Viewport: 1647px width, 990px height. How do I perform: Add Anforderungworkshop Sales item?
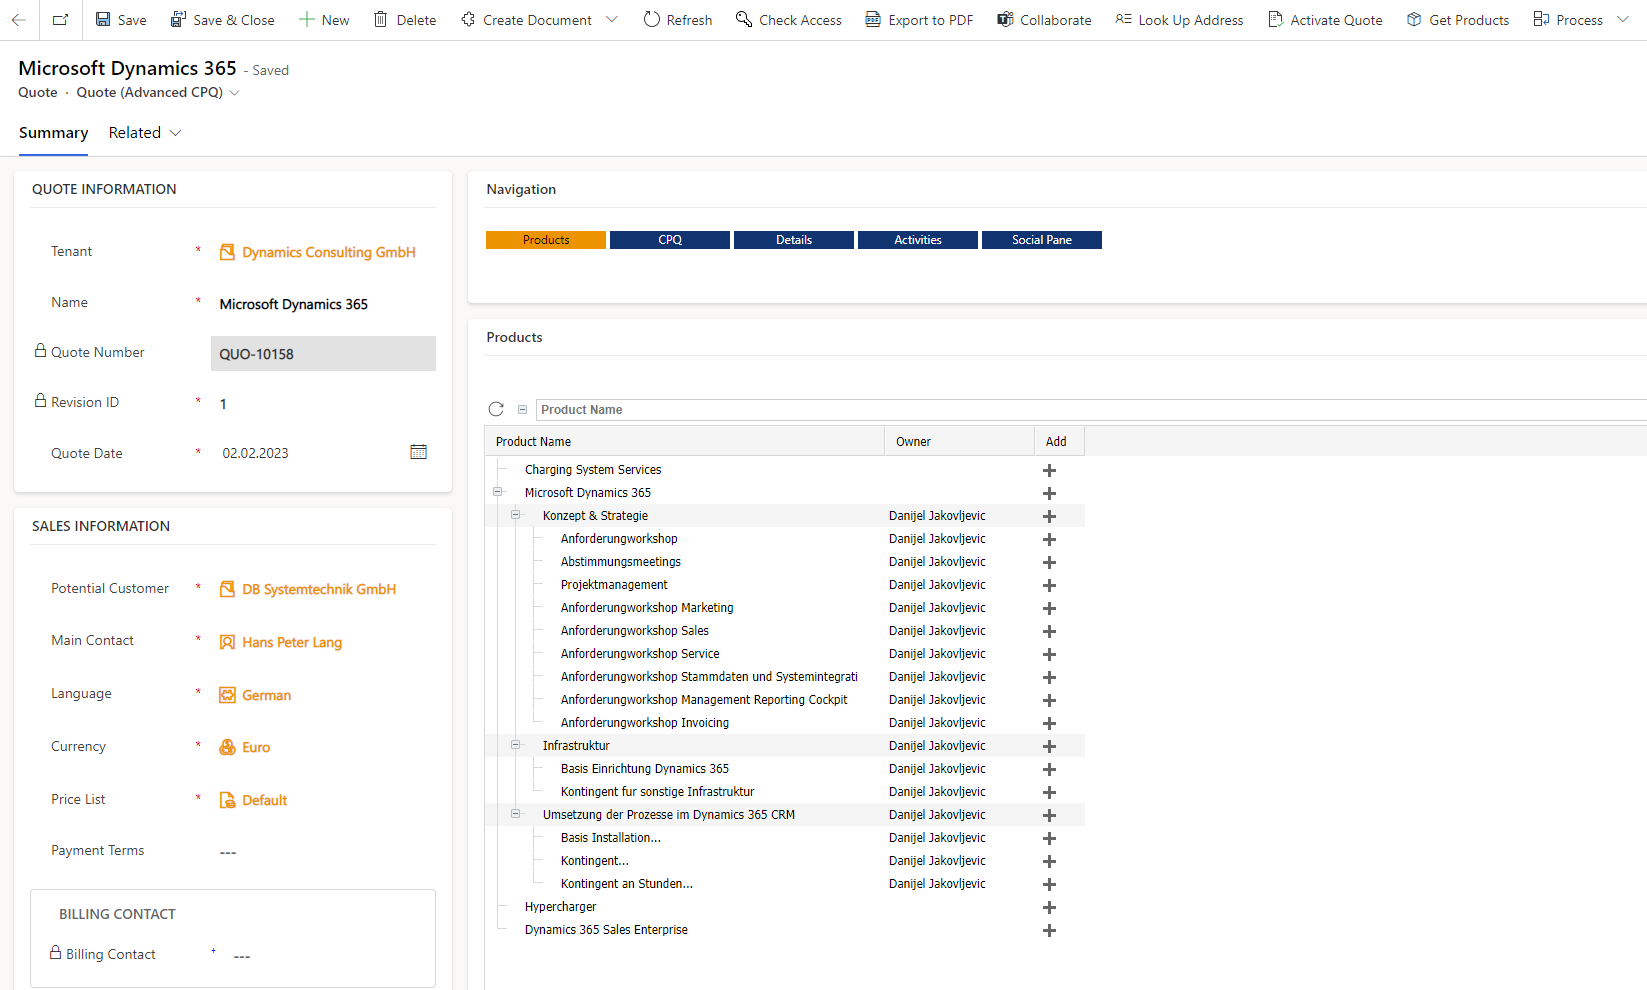pyautogui.click(x=1049, y=631)
